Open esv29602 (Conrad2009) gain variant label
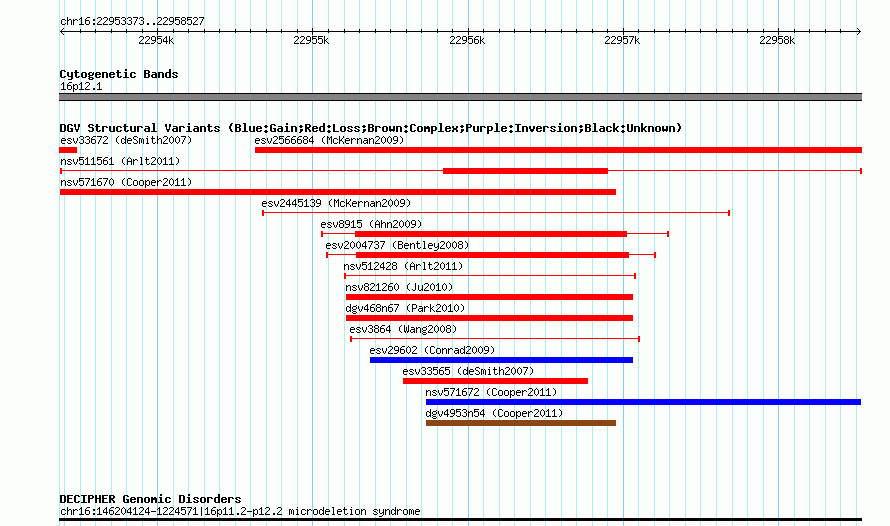 click(432, 350)
